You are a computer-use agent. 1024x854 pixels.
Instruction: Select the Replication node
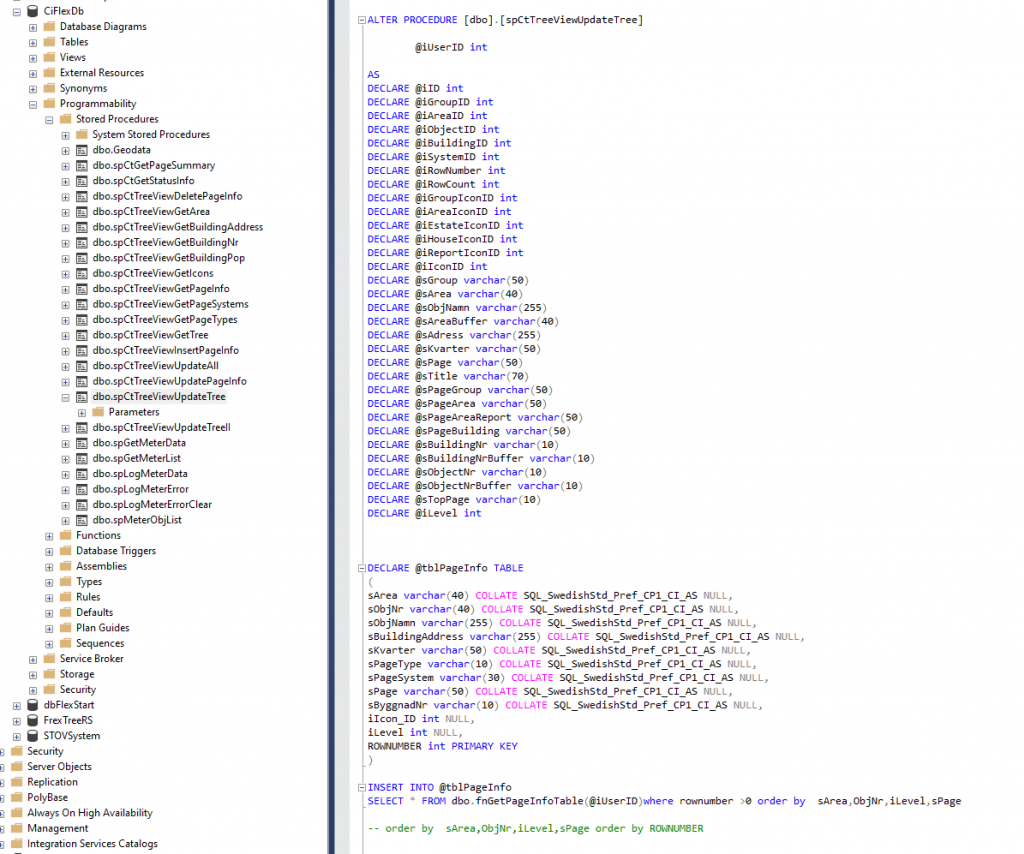click(52, 782)
